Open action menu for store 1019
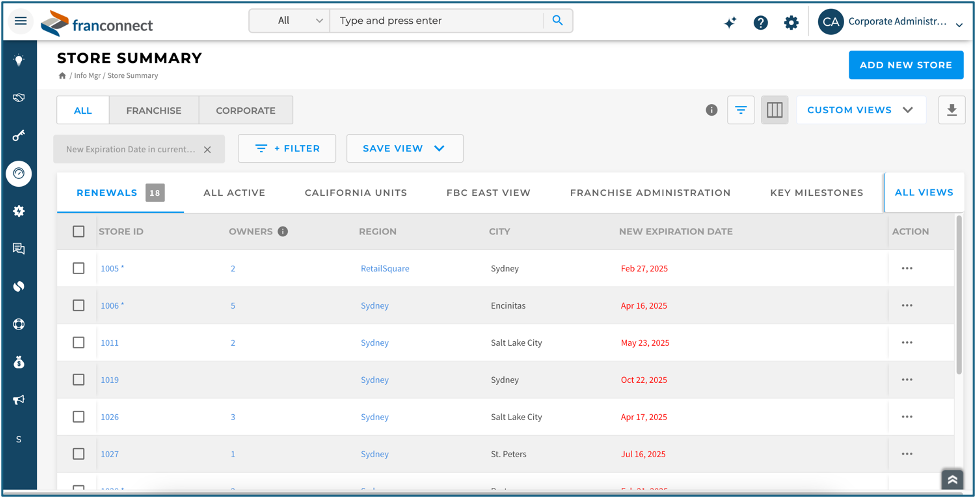 click(x=907, y=380)
